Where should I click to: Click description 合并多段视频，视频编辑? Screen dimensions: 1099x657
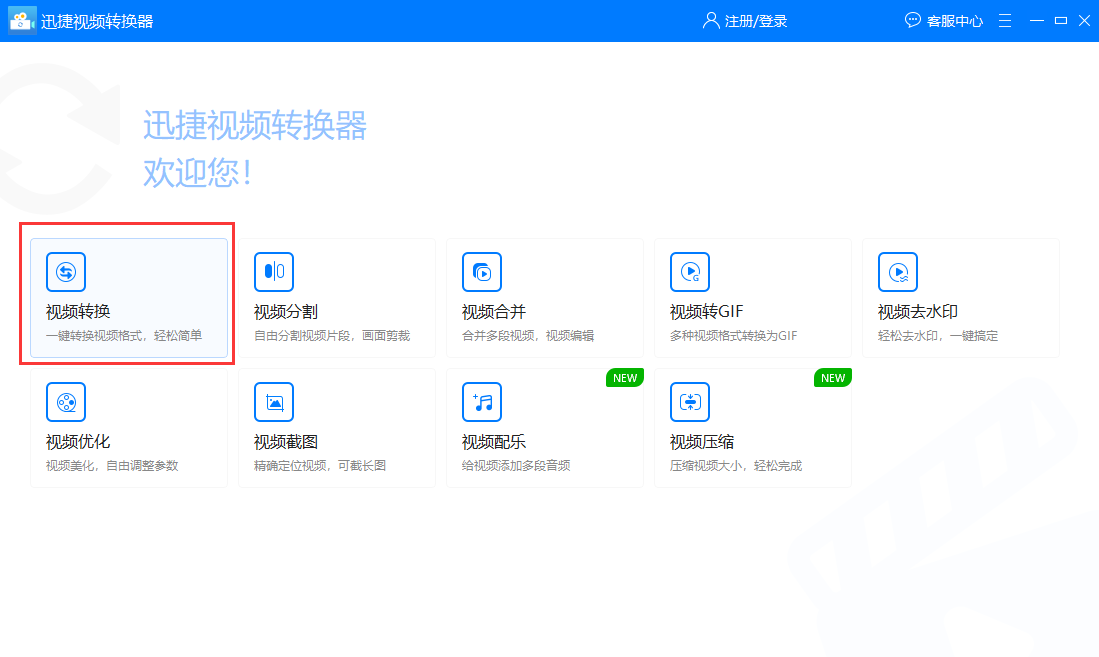[x=528, y=336]
